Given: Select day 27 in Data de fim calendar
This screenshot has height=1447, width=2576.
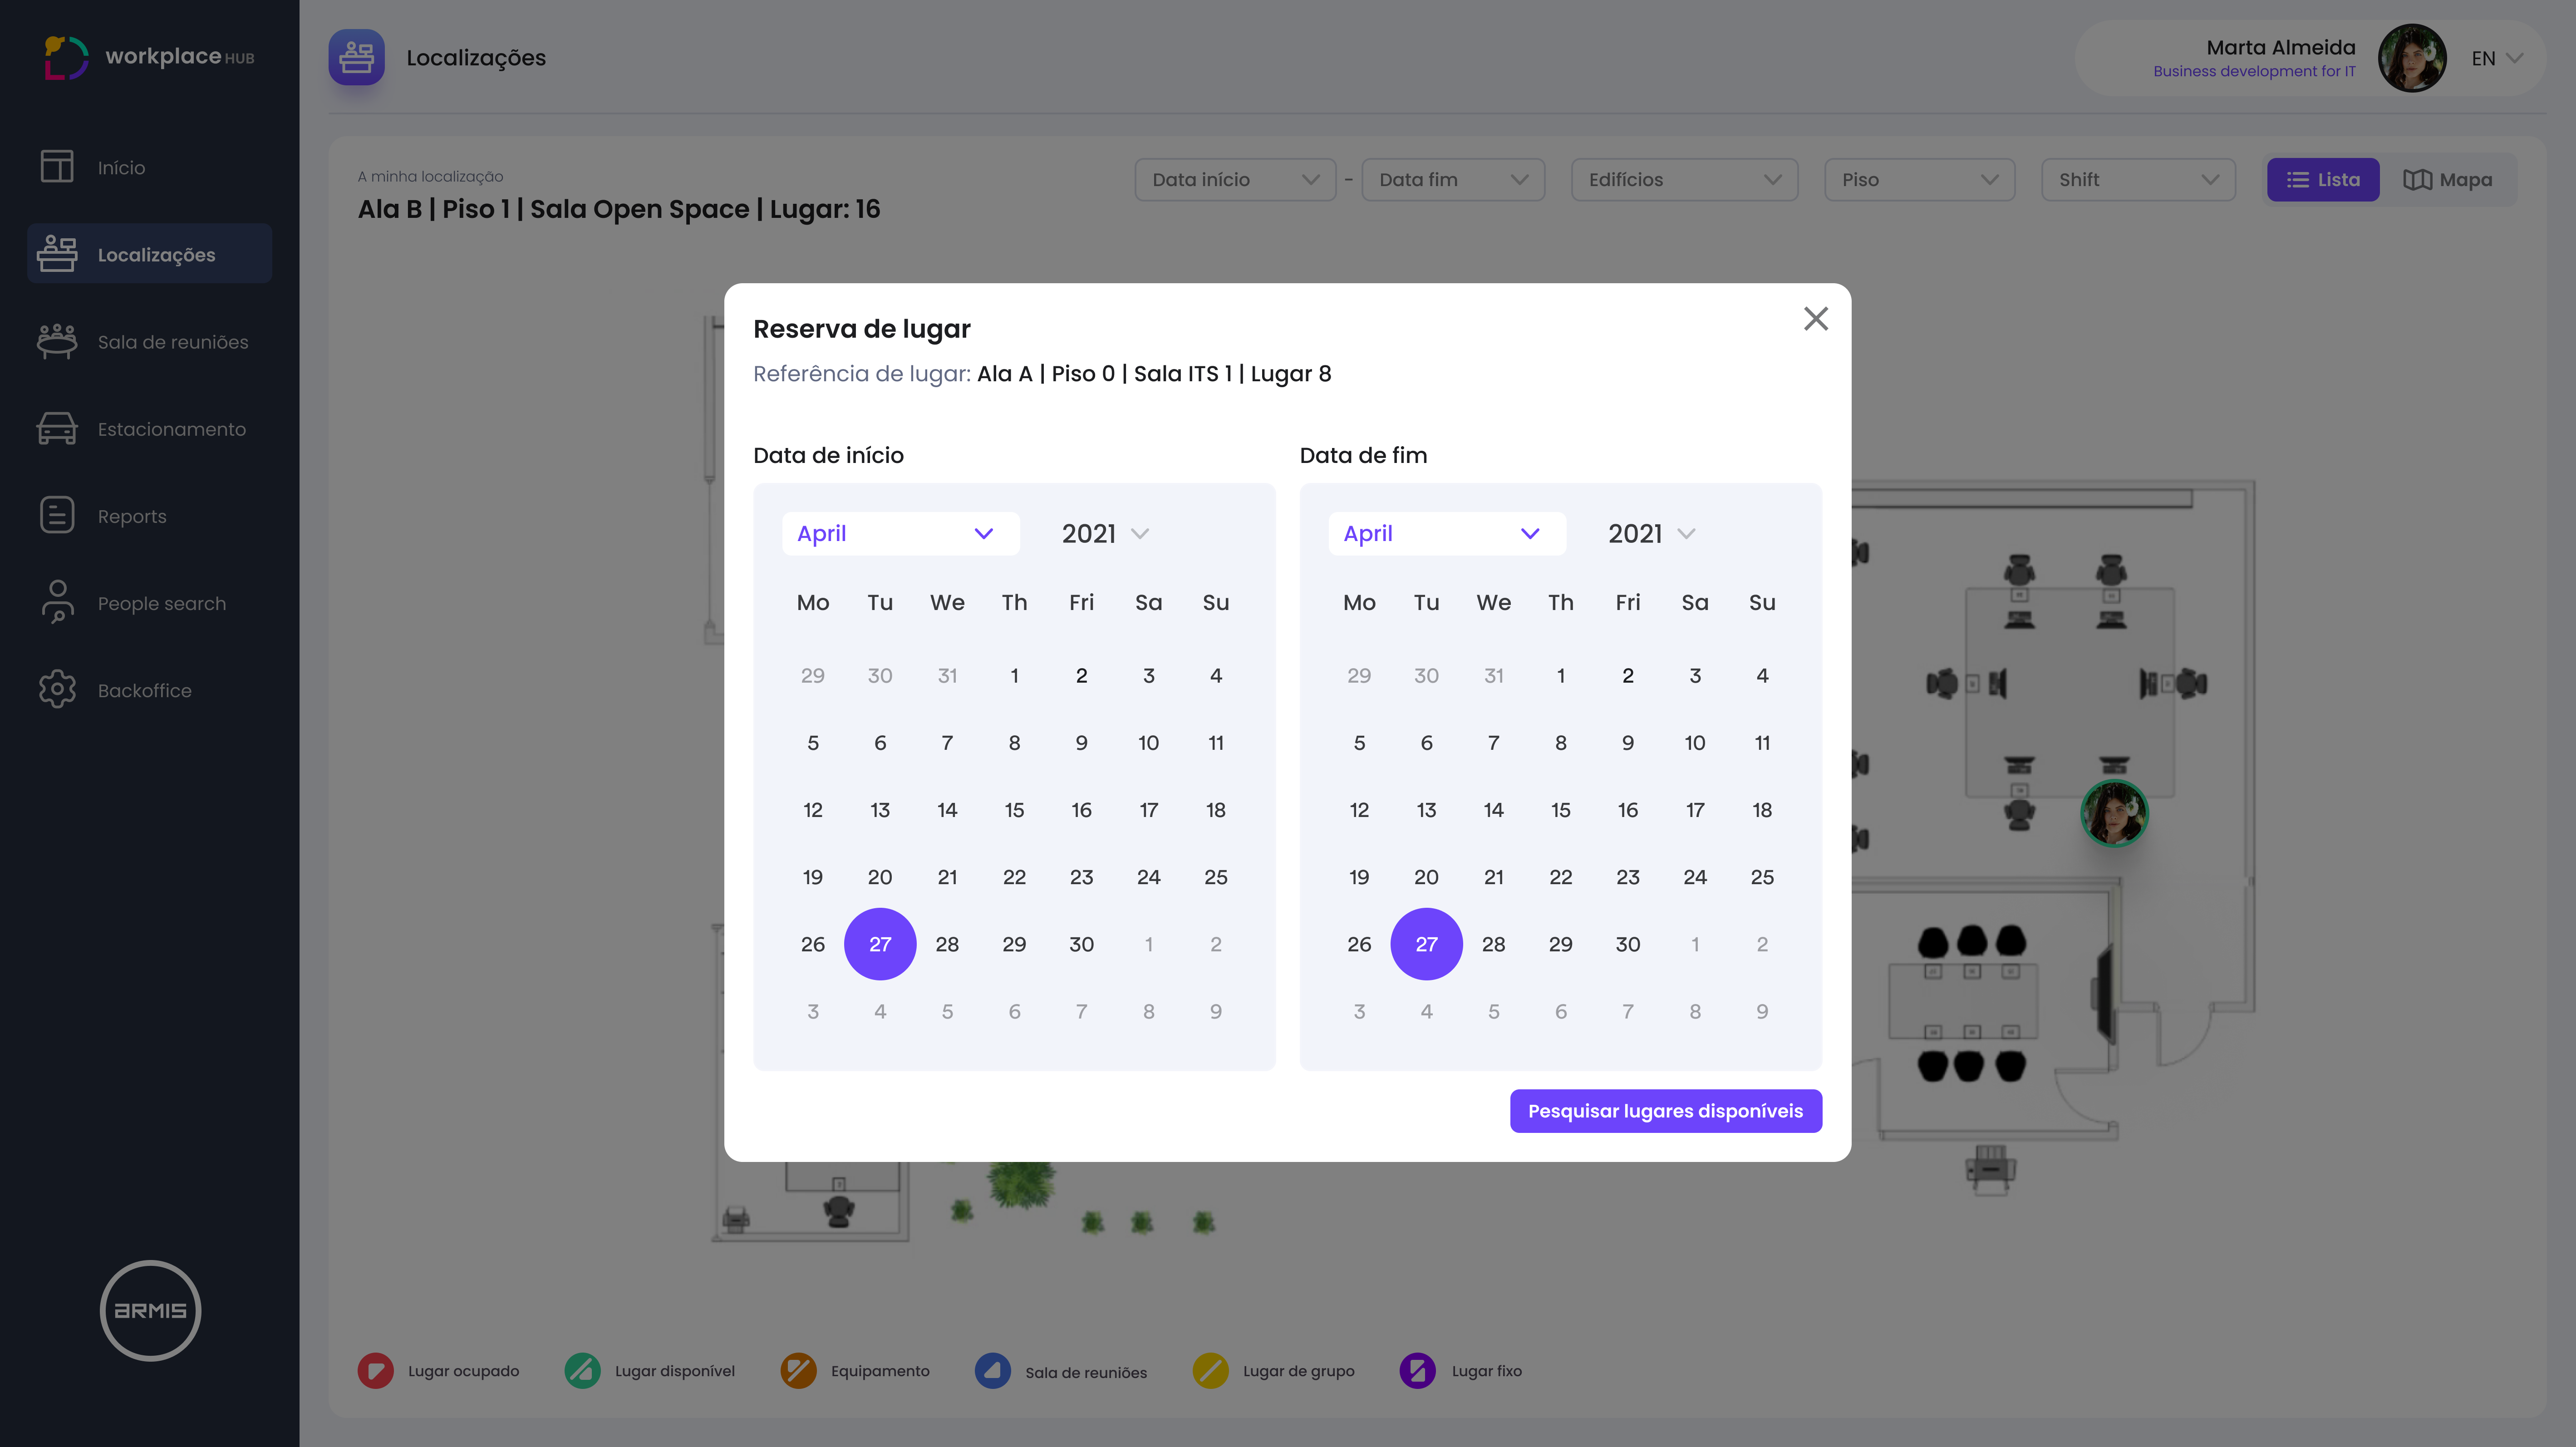Looking at the screenshot, I should click(x=1426, y=943).
